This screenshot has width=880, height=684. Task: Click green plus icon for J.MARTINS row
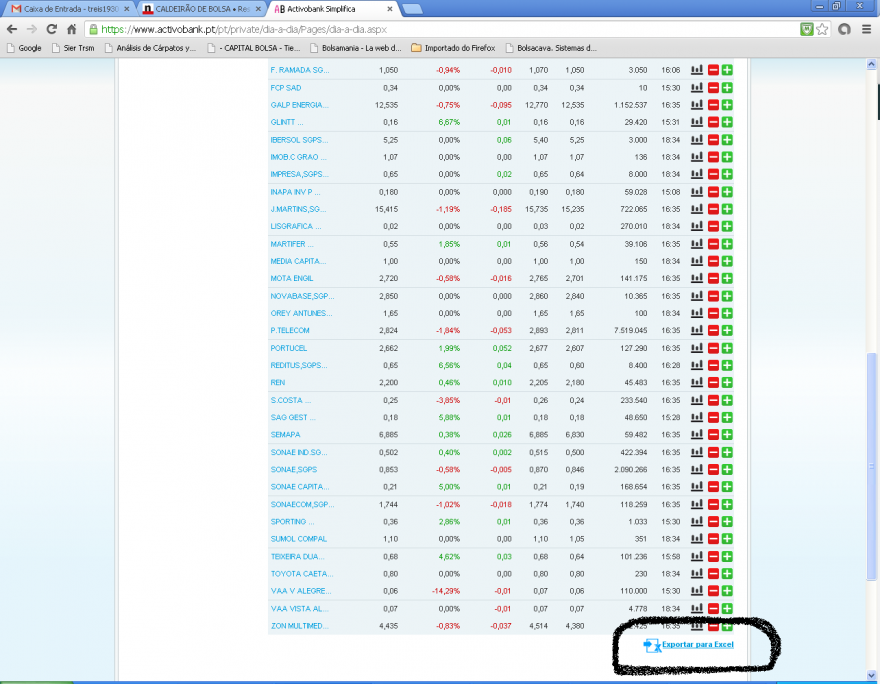pos(727,209)
